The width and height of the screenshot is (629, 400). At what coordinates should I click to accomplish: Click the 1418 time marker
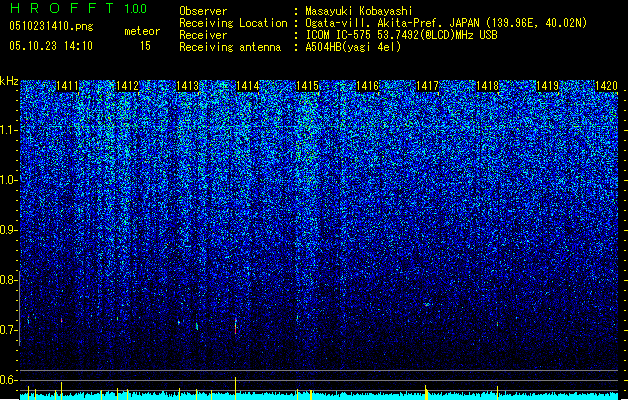point(487,86)
